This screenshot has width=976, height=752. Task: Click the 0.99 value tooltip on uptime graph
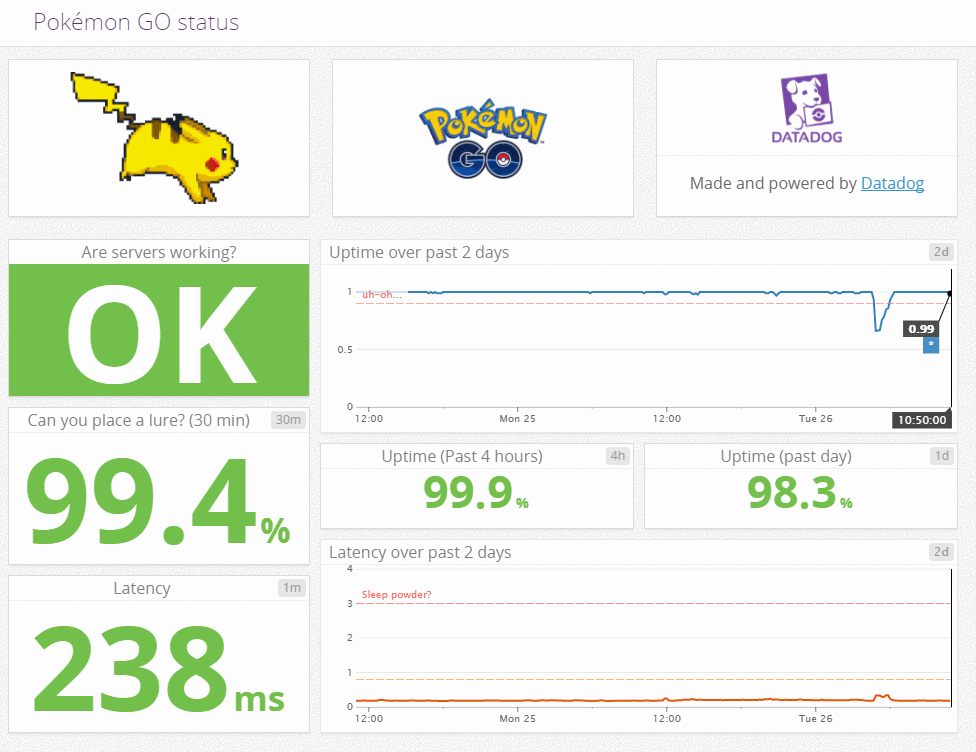(921, 329)
